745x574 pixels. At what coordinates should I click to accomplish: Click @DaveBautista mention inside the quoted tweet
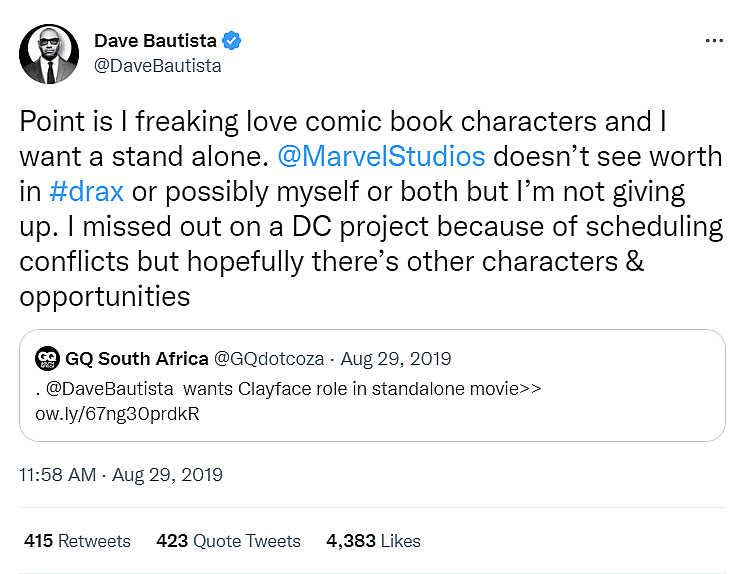(x=102, y=388)
